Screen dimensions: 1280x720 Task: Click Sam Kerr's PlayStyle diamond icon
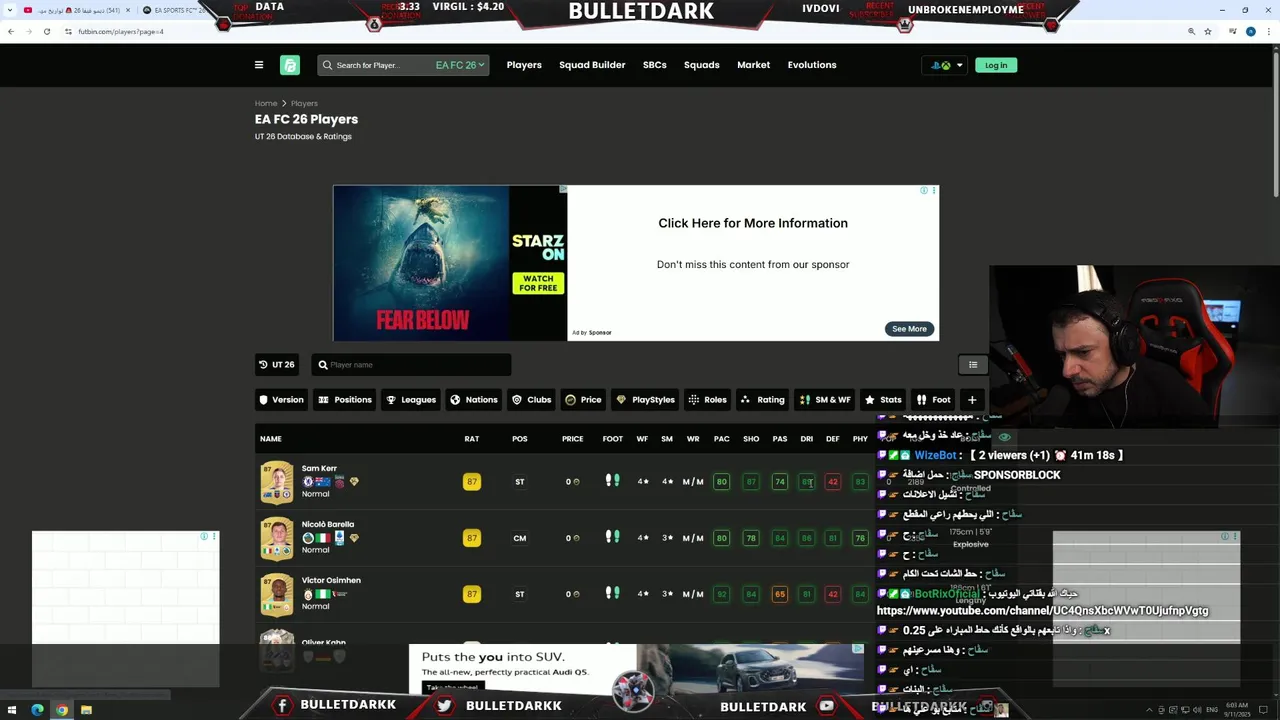[x=354, y=482]
